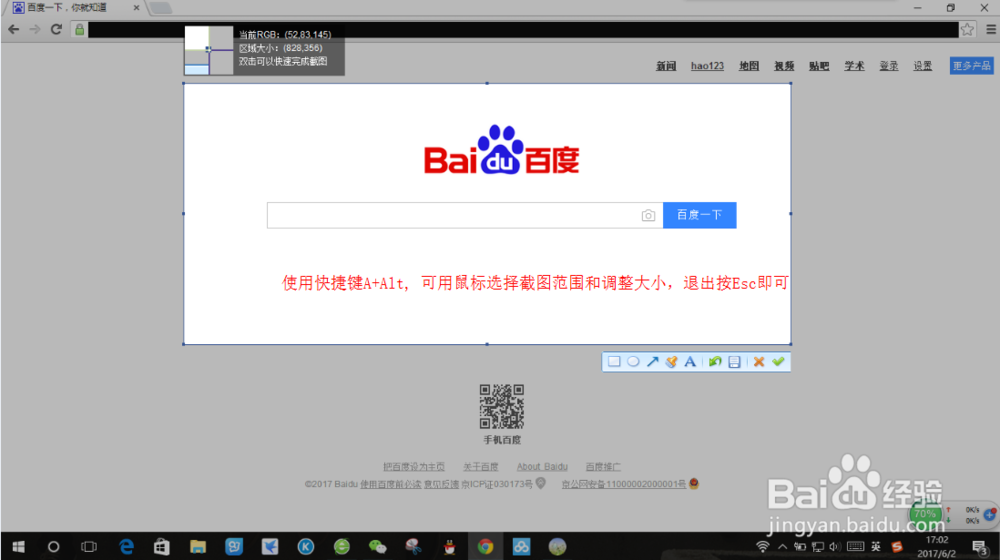Screen dimensions: 1000x560
Task: Confirm the screenshot with green checkmark
Action: (778, 362)
